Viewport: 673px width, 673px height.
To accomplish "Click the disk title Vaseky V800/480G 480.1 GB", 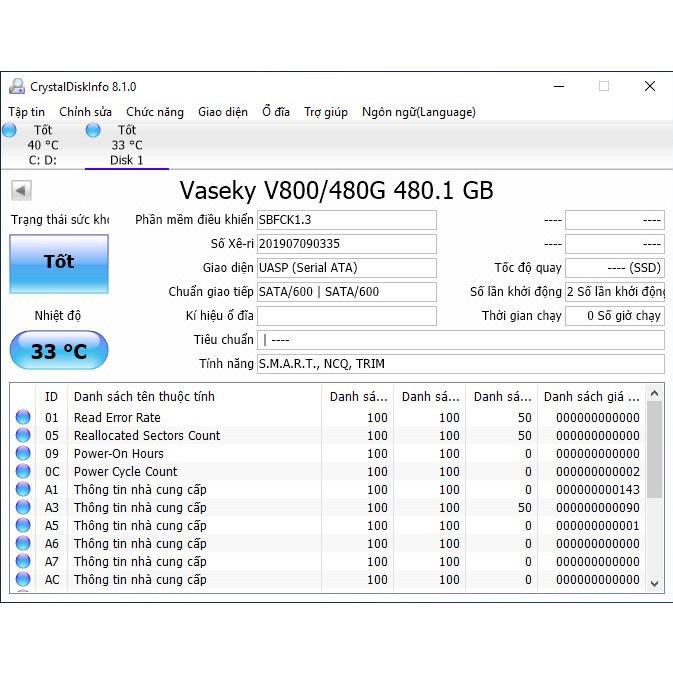I will 336,190.
